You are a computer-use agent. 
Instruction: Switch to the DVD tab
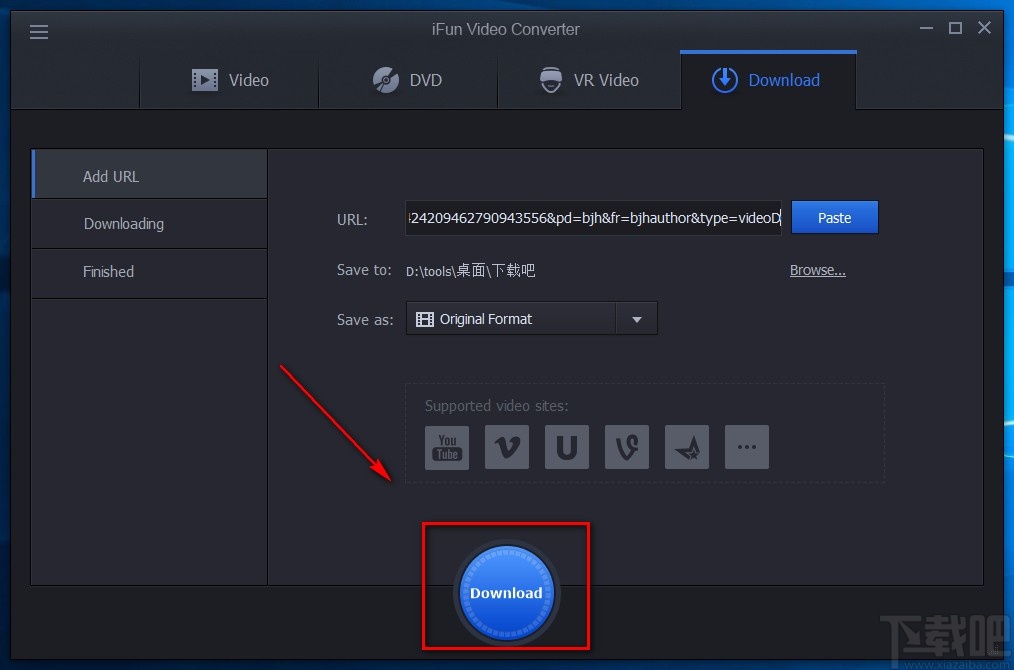coord(408,80)
